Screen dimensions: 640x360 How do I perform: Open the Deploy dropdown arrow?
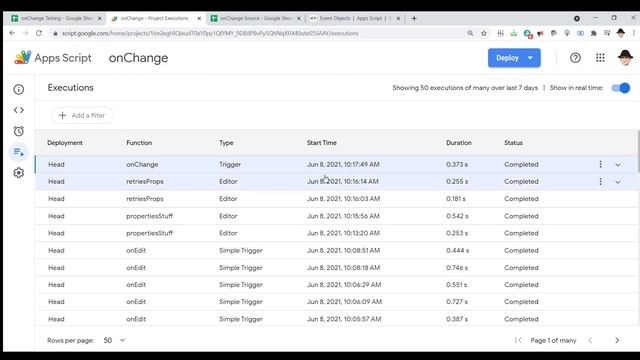click(x=530, y=58)
